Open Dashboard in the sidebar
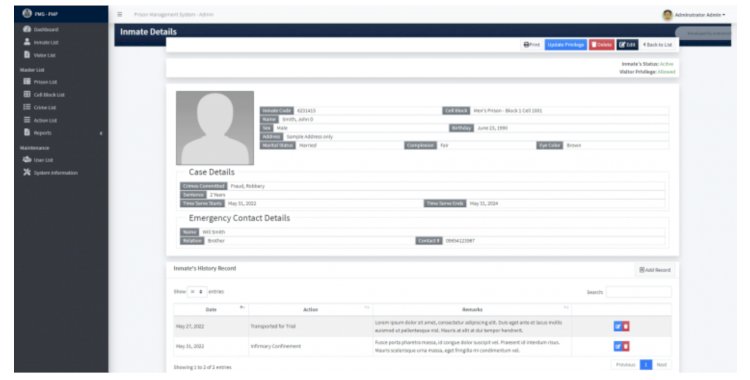750x380 pixels. pyautogui.click(x=46, y=30)
